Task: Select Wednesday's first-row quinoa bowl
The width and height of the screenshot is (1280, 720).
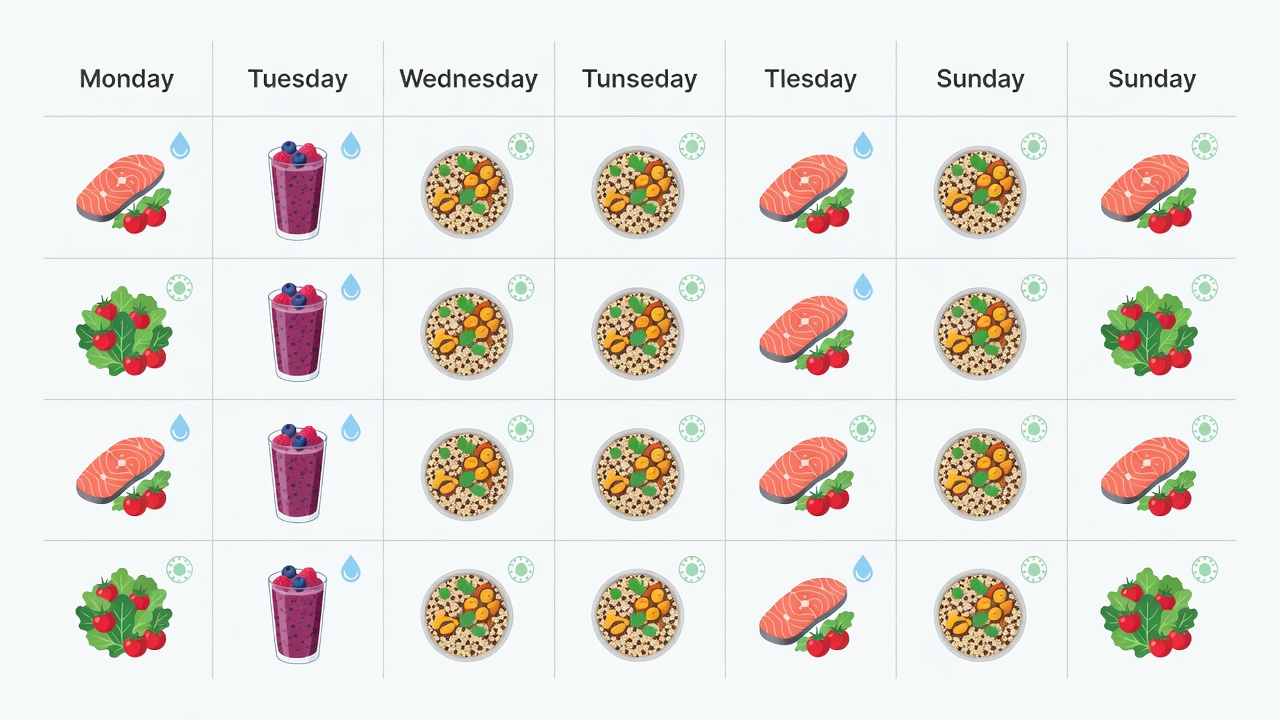Action: click(467, 192)
